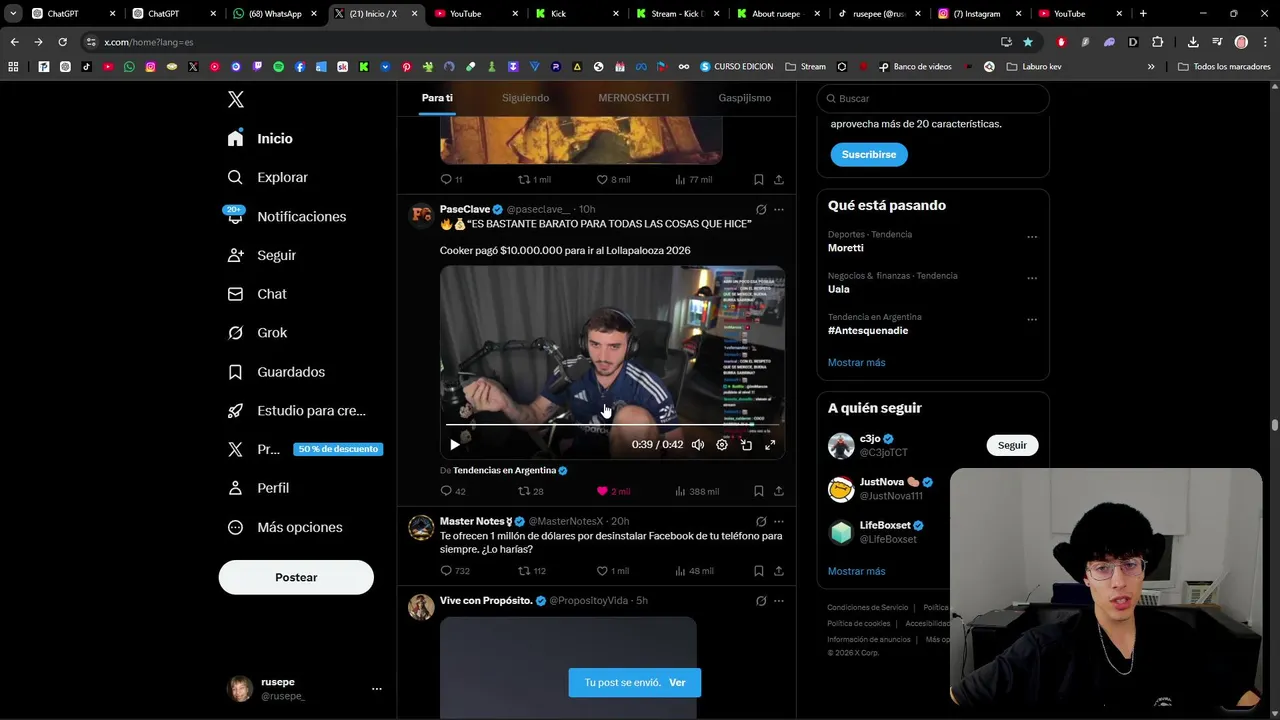Mute the PaseClave video volume
1280x720 pixels.
[698, 445]
